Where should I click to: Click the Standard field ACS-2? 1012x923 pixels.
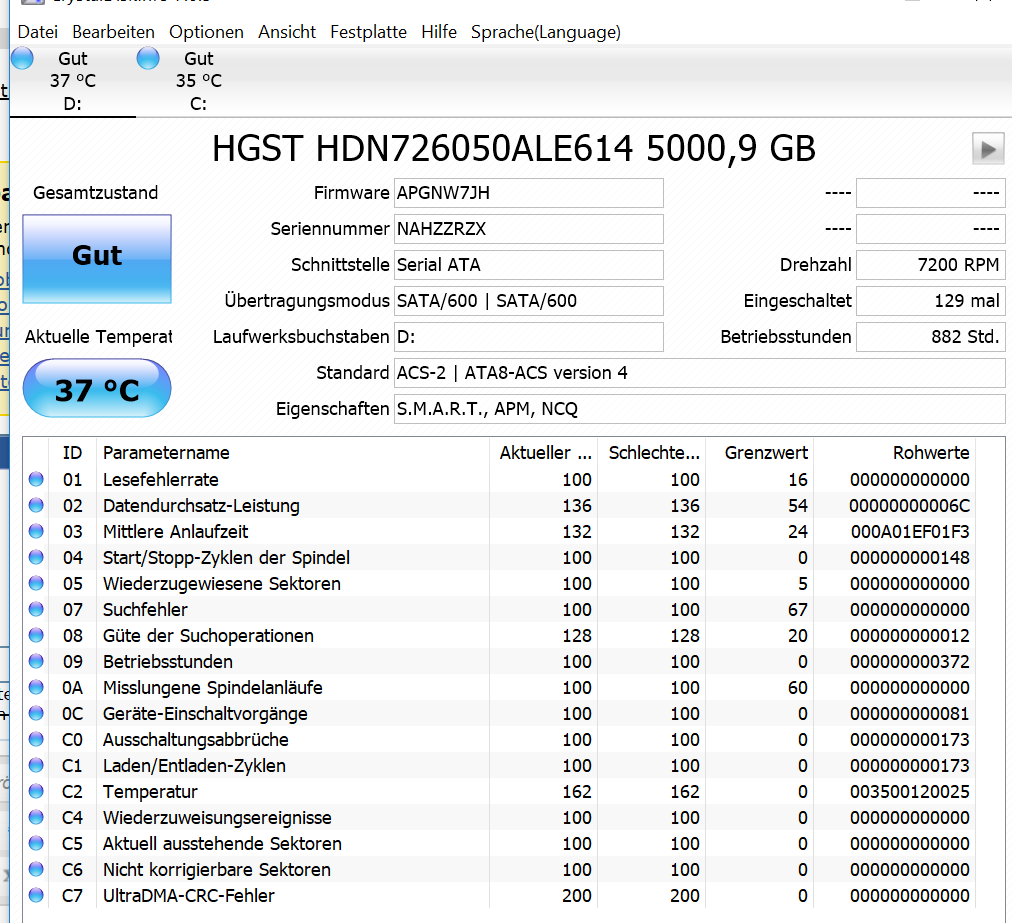tap(700, 373)
